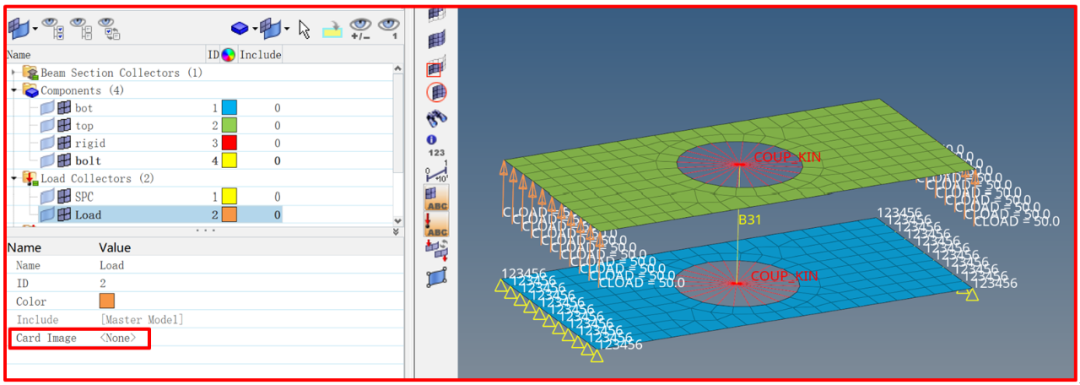1080x385 pixels.
Task: Select the bolt component in tree
Action: point(88,161)
